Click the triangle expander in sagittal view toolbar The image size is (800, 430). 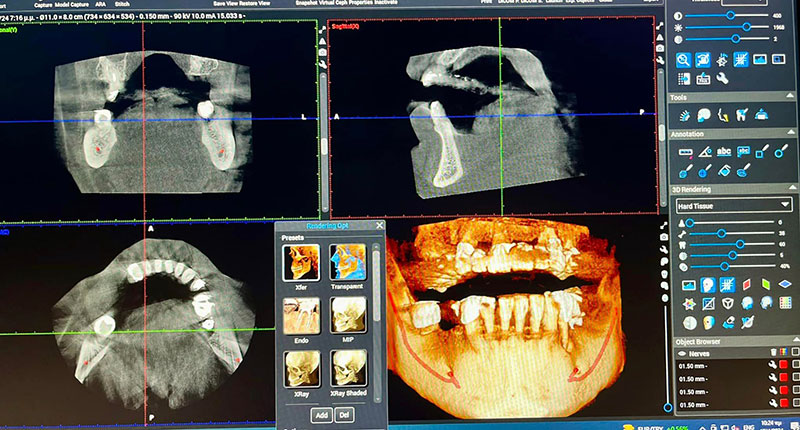pos(660,38)
